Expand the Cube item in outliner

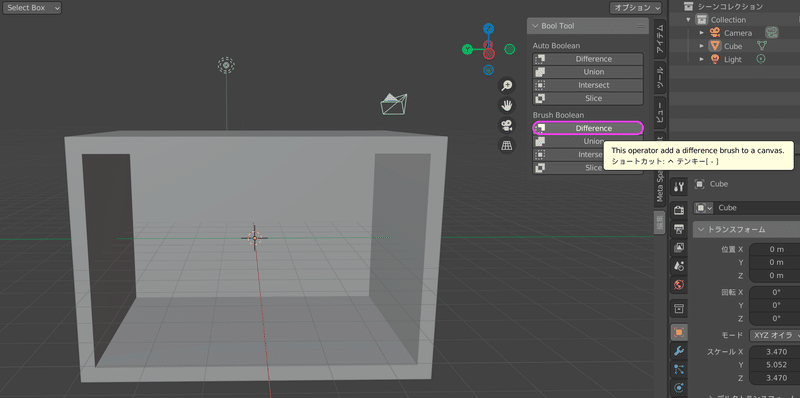click(x=702, y=46)
